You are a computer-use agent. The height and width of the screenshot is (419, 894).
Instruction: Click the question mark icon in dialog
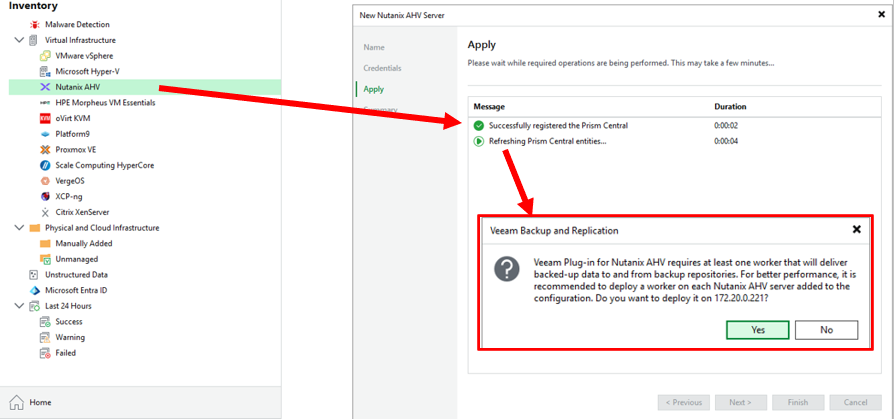coord(506,268)
